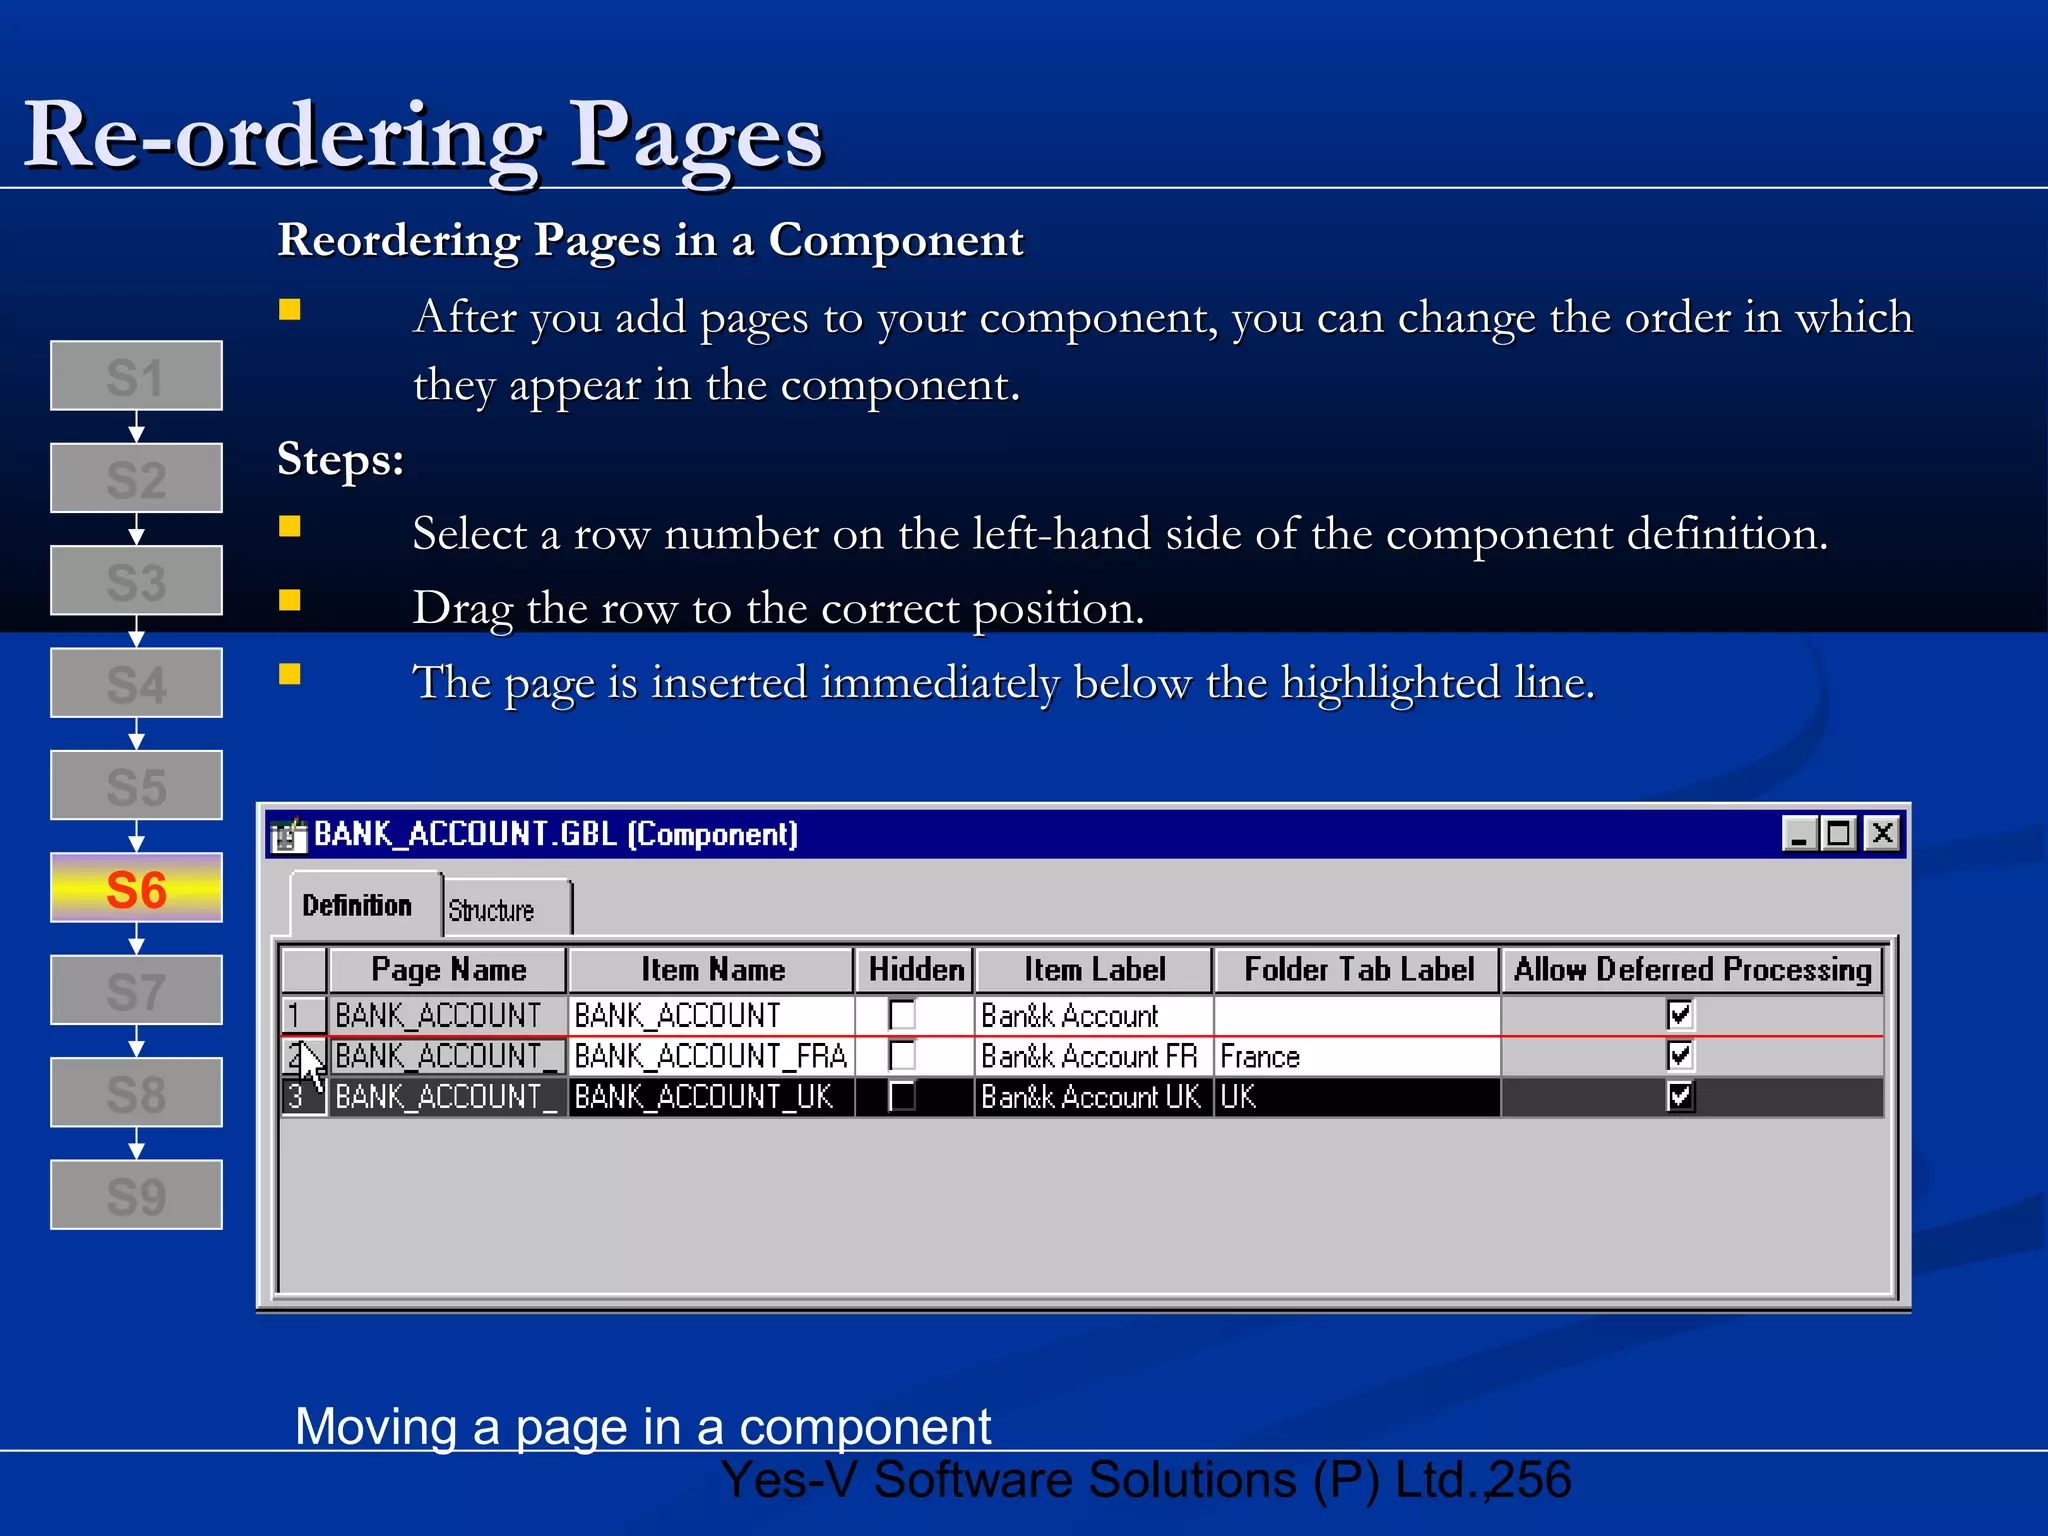This screenshot has width=2048, height=1536.
Task: Select row number 1 in component grid
Action: point(303,1015)
